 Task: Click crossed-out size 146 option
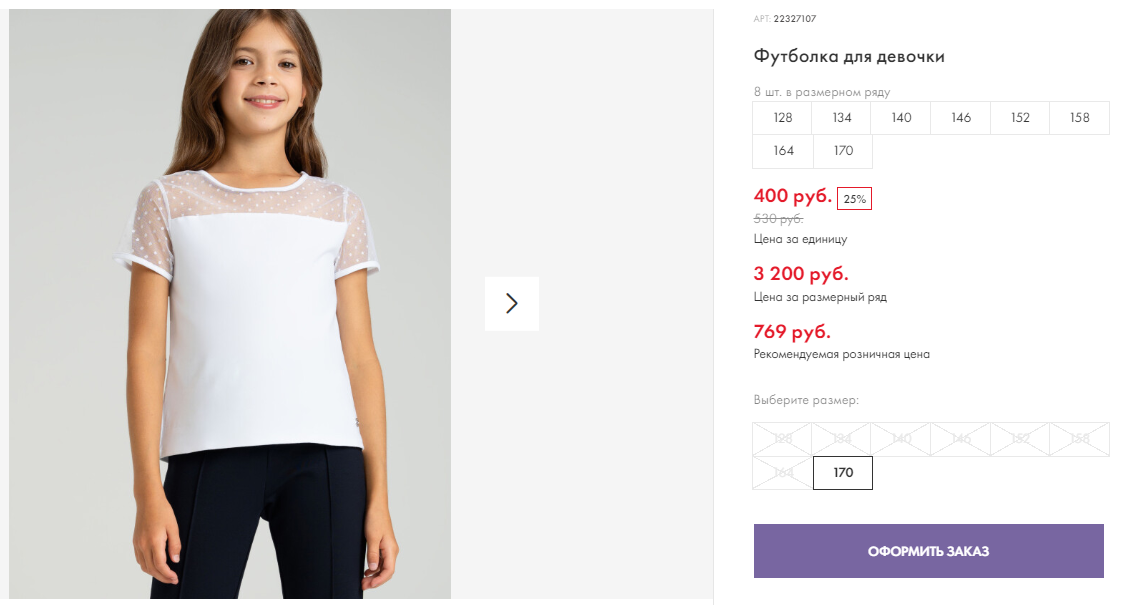tap(961, 439)
